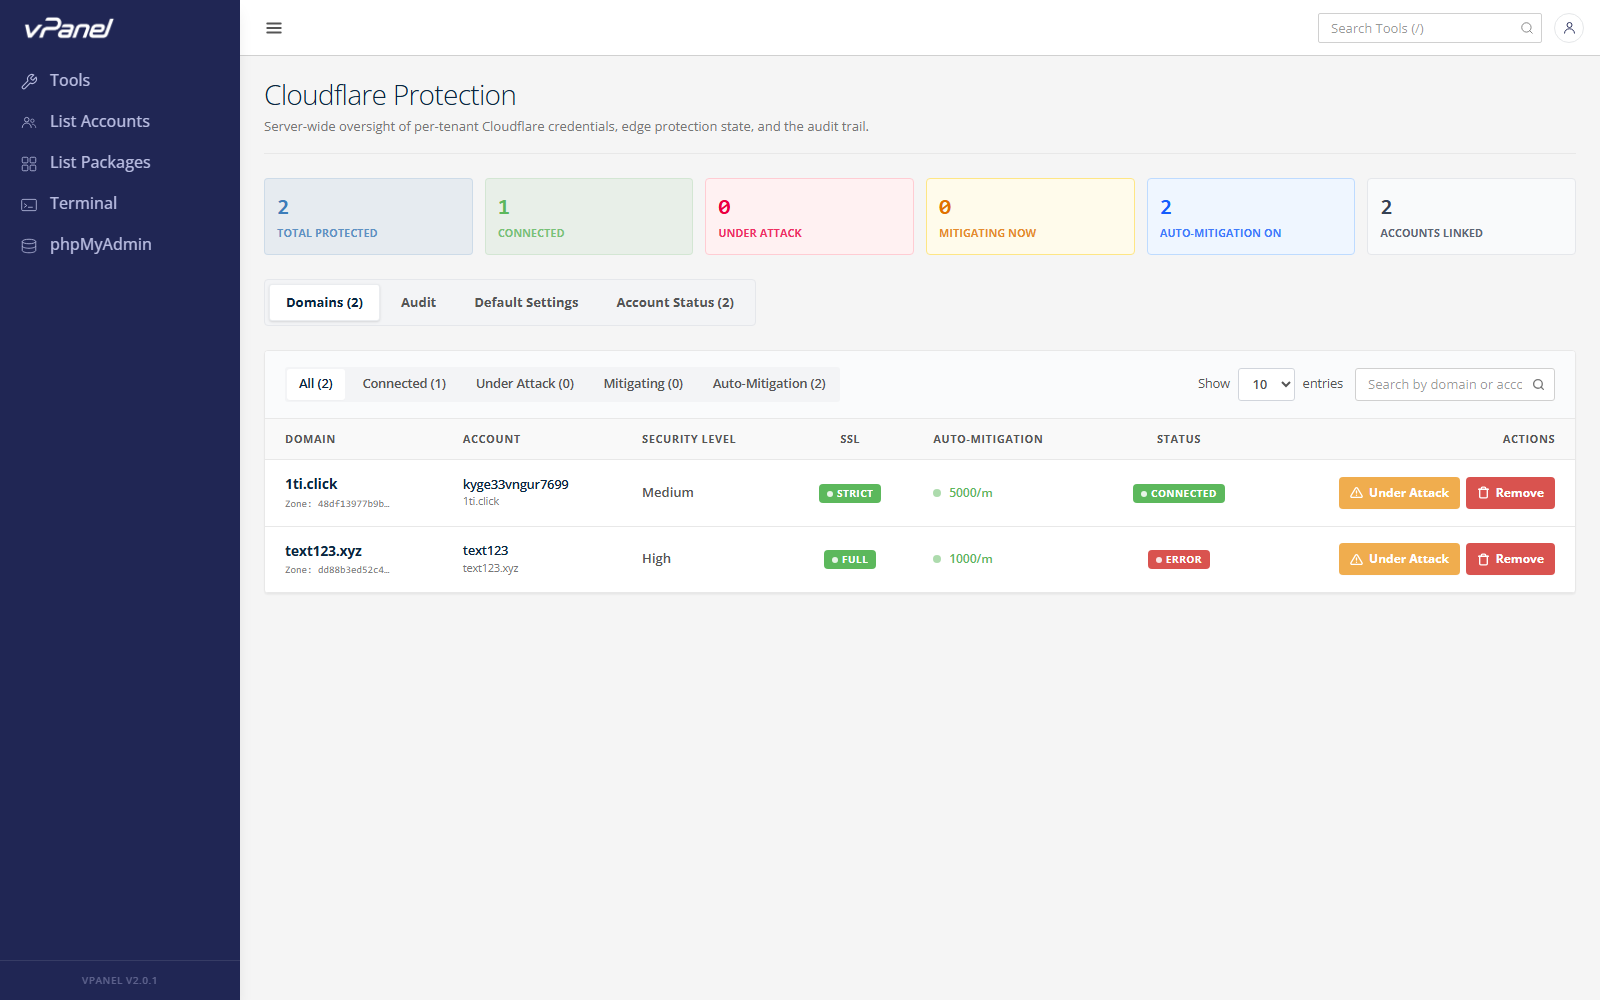Click the ERROR status badge
The width and height of the screenshot is (1600, 1000).
pyautogui.click(x=1179, y=559)
